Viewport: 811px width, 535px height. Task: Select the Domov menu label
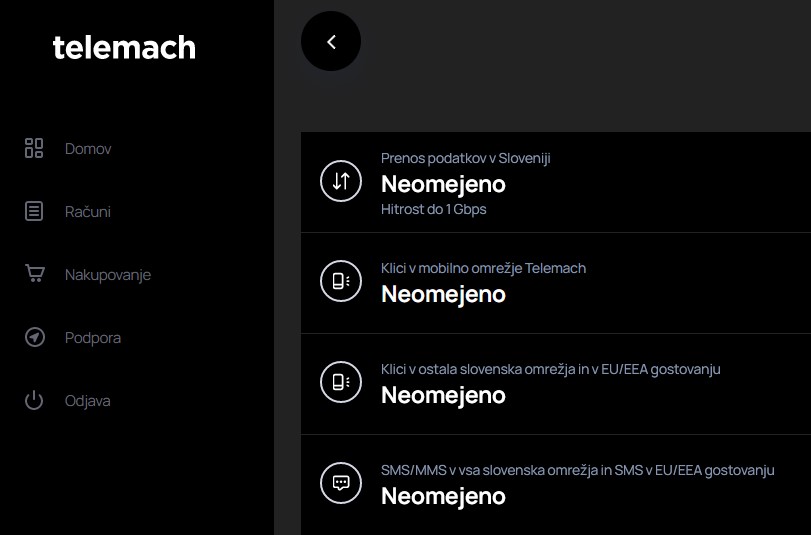click(88, 149)
